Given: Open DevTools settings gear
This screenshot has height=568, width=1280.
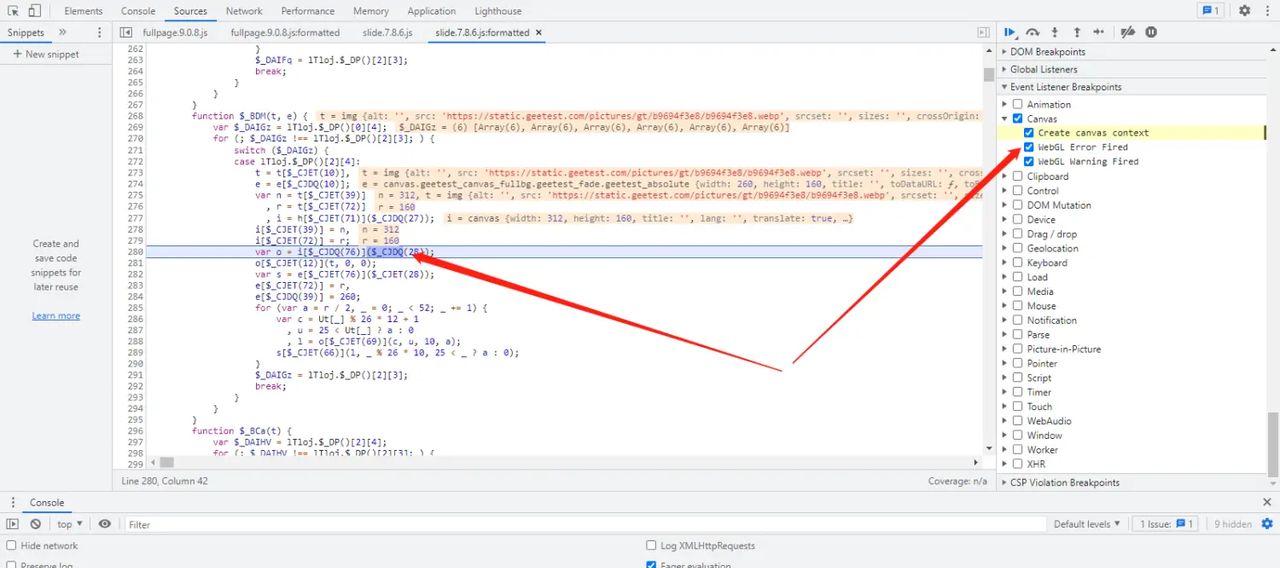Looking at the screenshot, I should click(x=1245, y=11).
